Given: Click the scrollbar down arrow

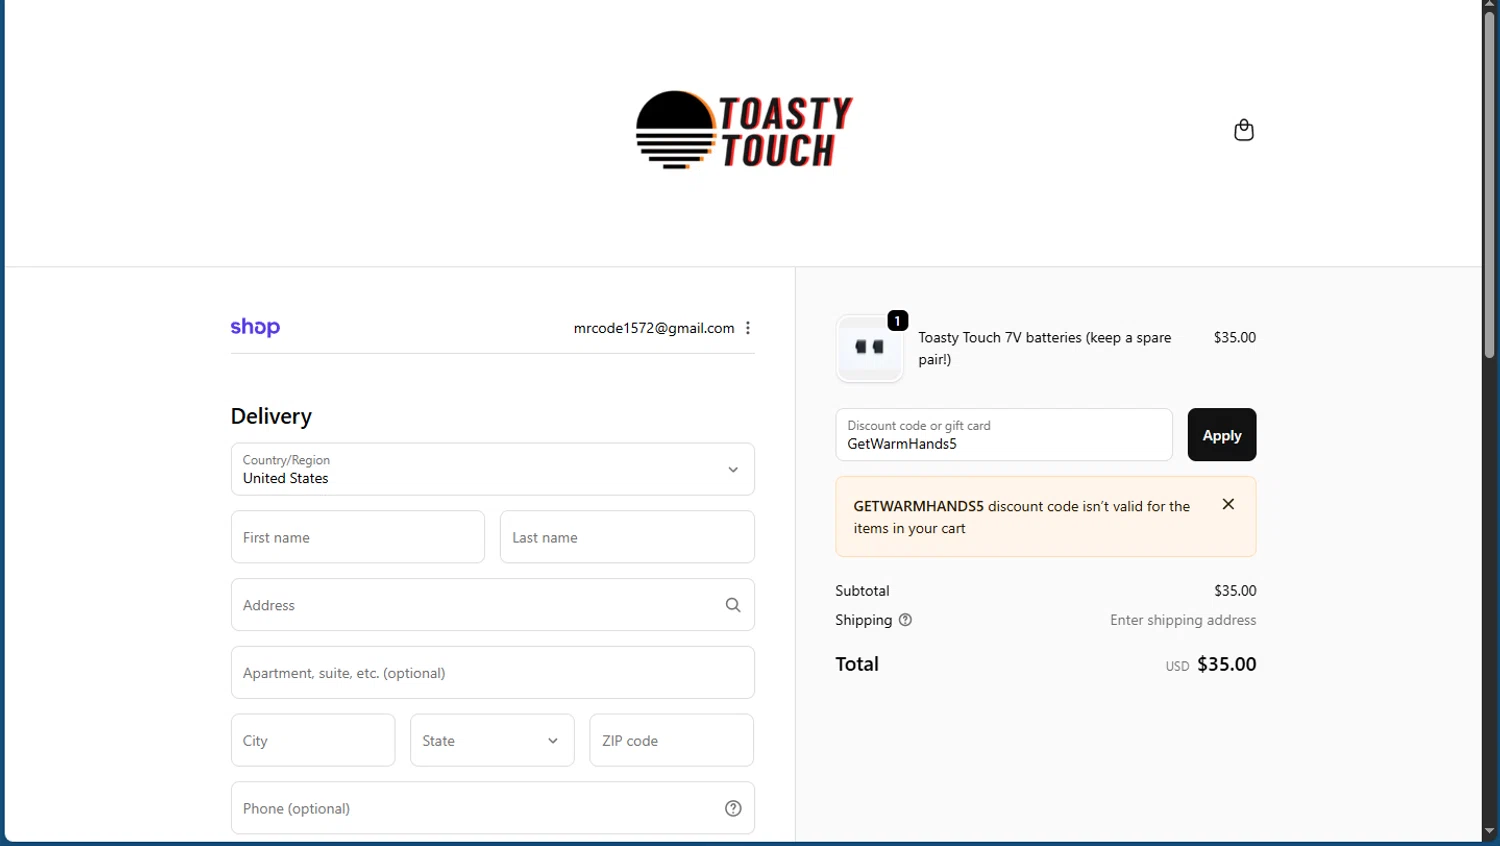Looking at the screenshot, I should point(1489,831).
